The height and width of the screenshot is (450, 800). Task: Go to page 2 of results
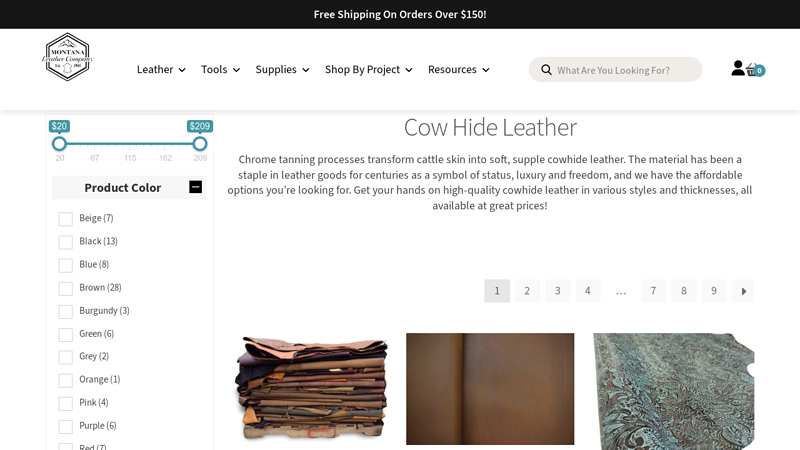pyautogui.click(x=527, y=291)
